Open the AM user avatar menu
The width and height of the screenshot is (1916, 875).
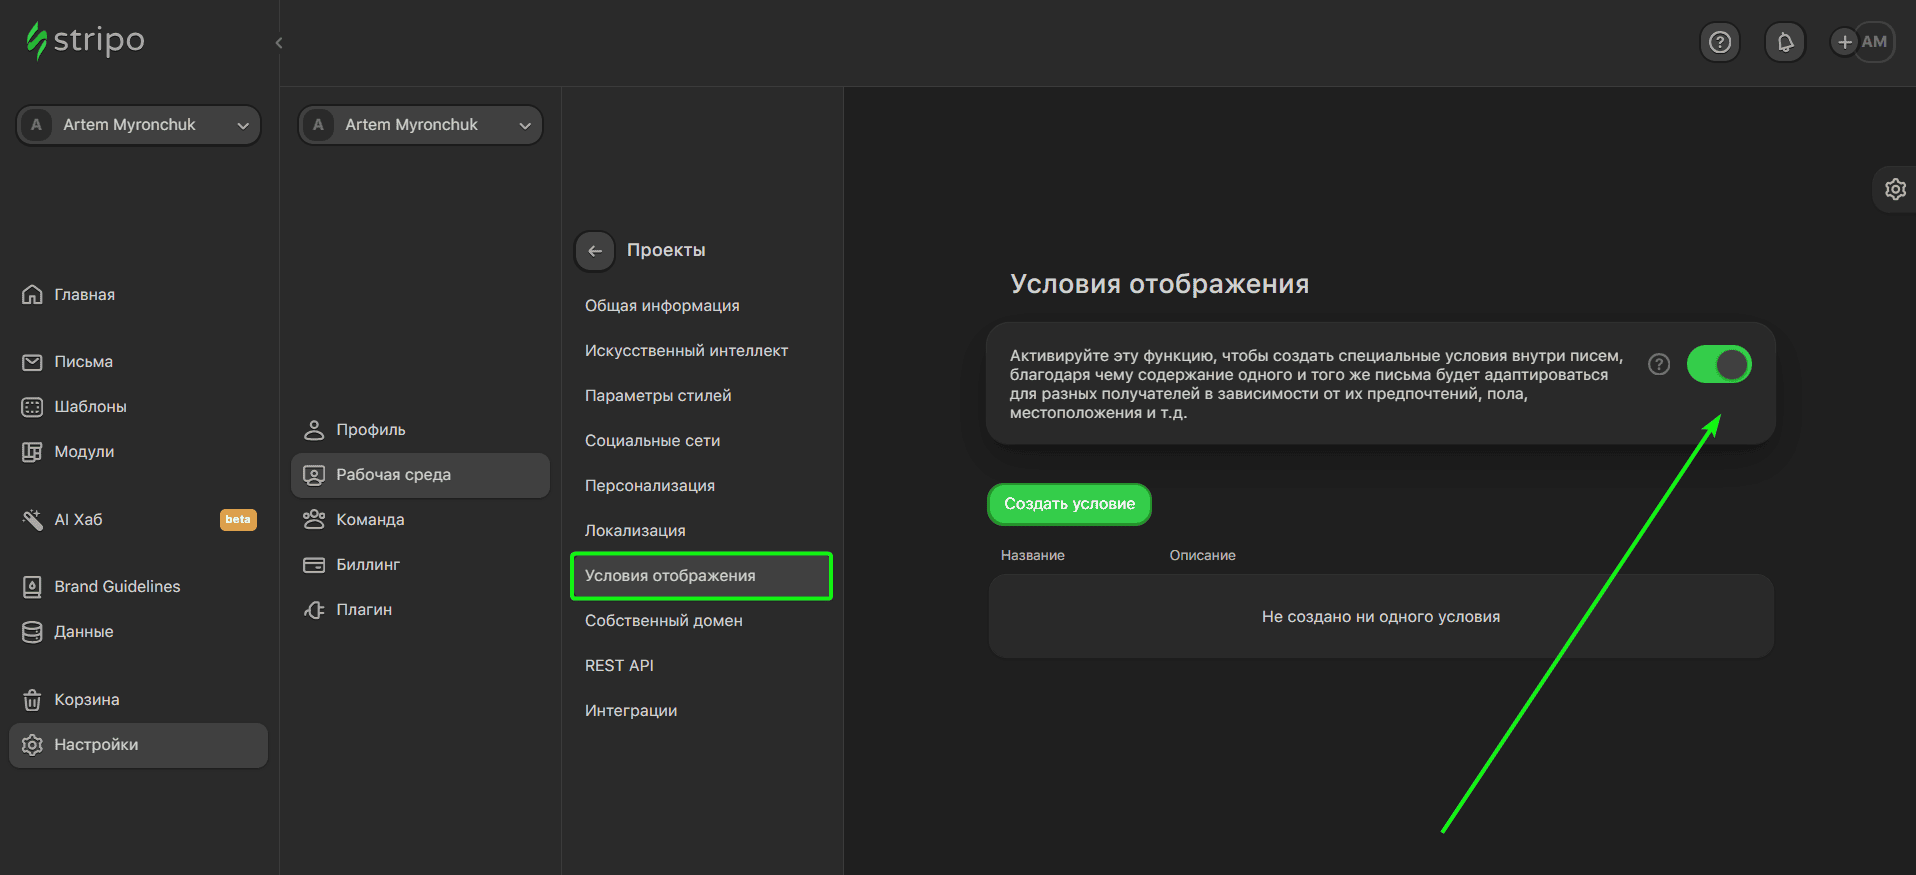tap(1875, 42)
